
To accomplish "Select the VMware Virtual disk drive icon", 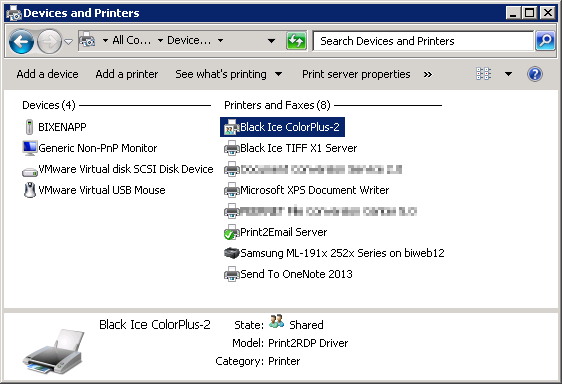I will coord(30,172).
